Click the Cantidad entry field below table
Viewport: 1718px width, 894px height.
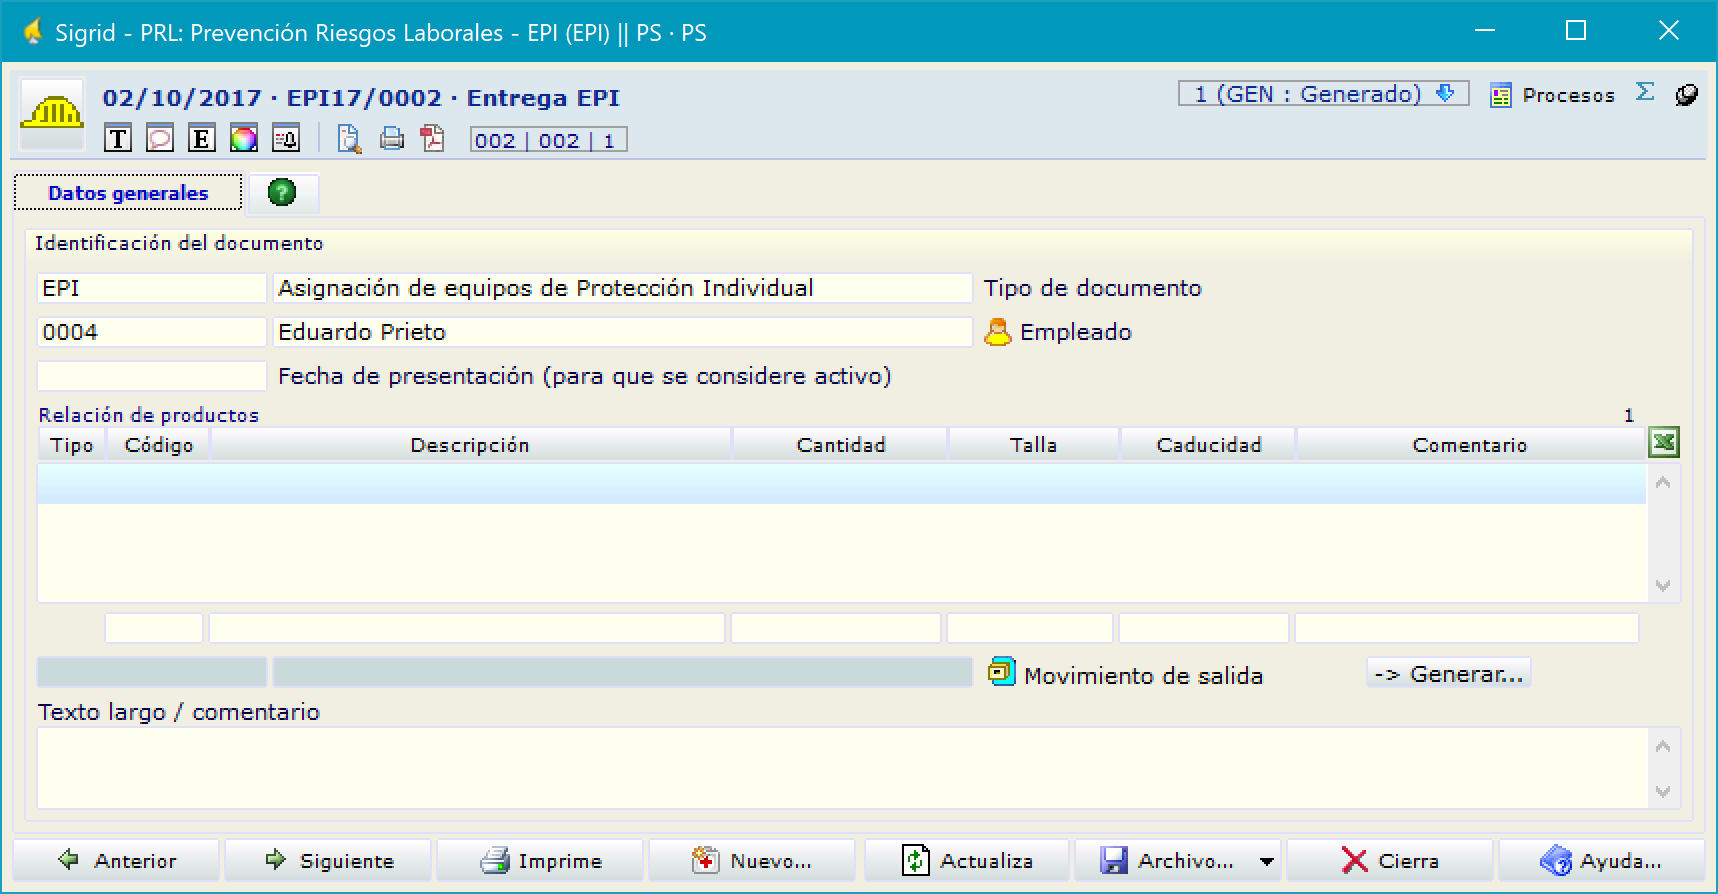[x=836, y=628]
